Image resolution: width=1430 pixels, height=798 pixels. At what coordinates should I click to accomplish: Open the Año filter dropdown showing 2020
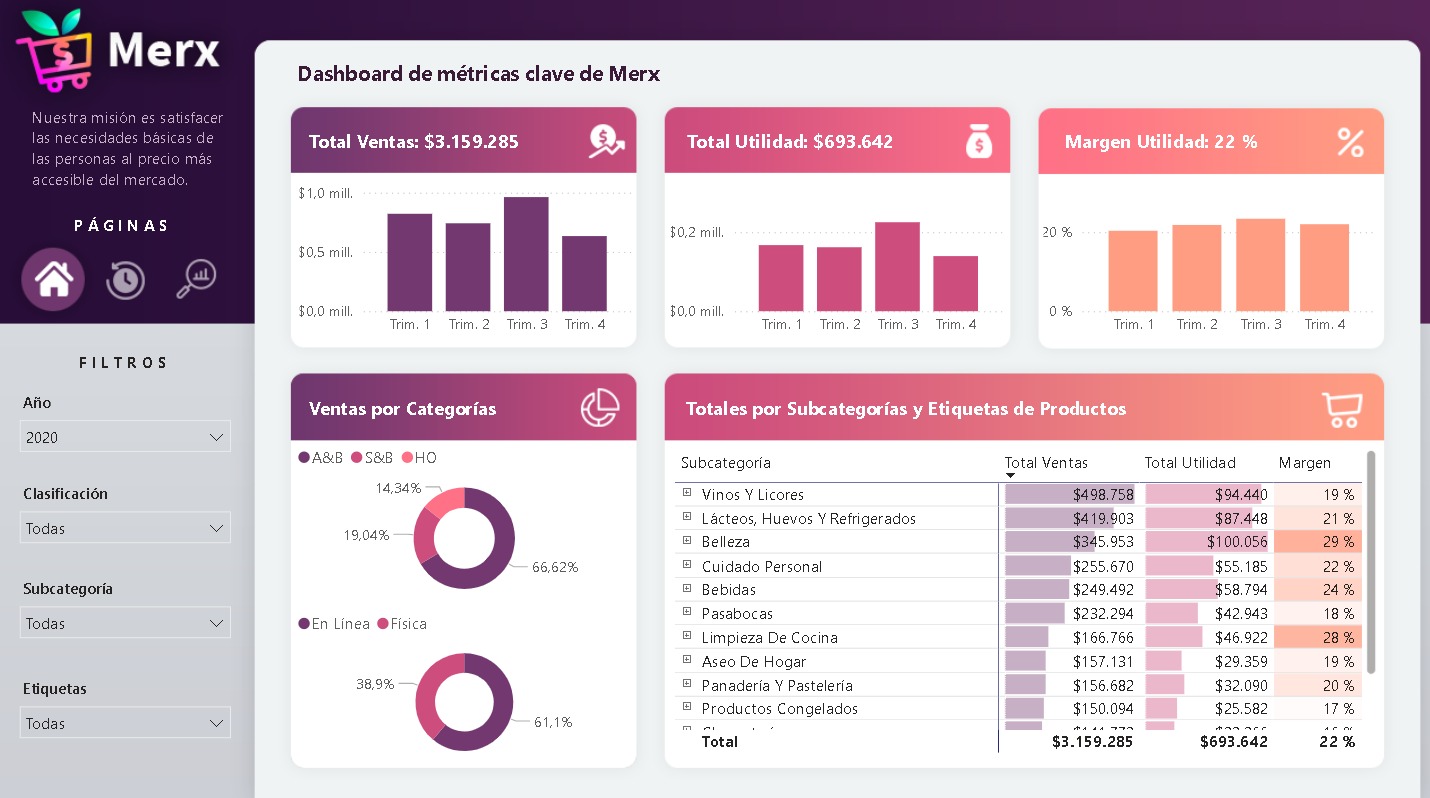[125, 436]
